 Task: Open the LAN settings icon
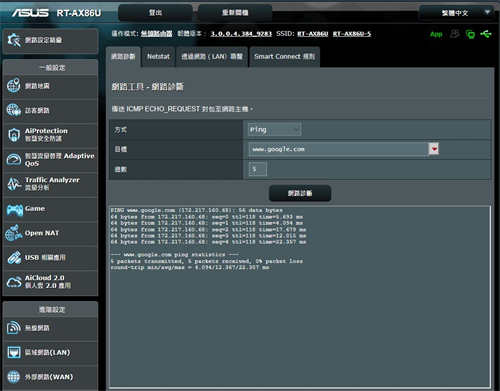point(14,352)
